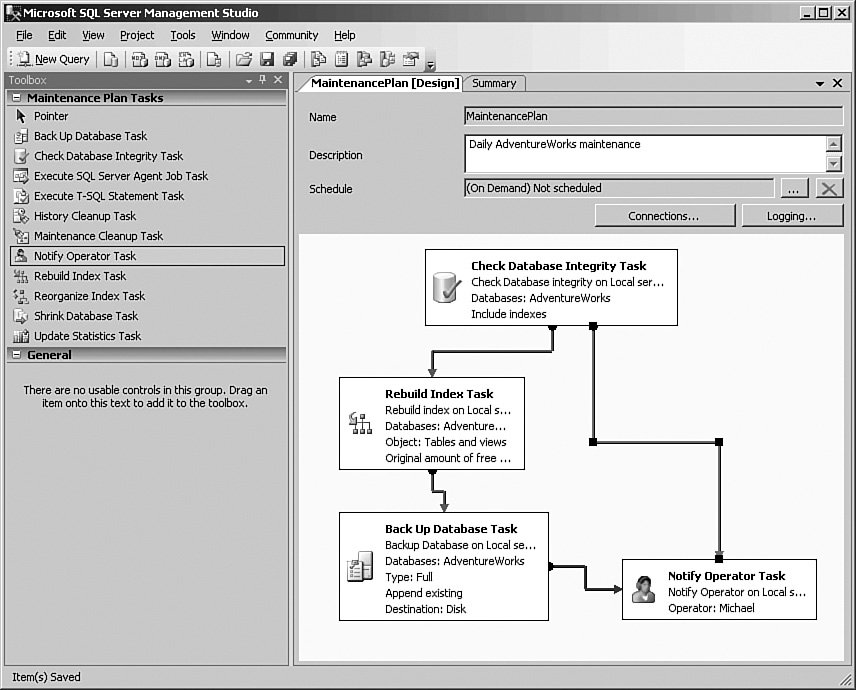This screenshot has height=690, width=856.
Task: Click the Open File folder icon
Action: point(243,59)
